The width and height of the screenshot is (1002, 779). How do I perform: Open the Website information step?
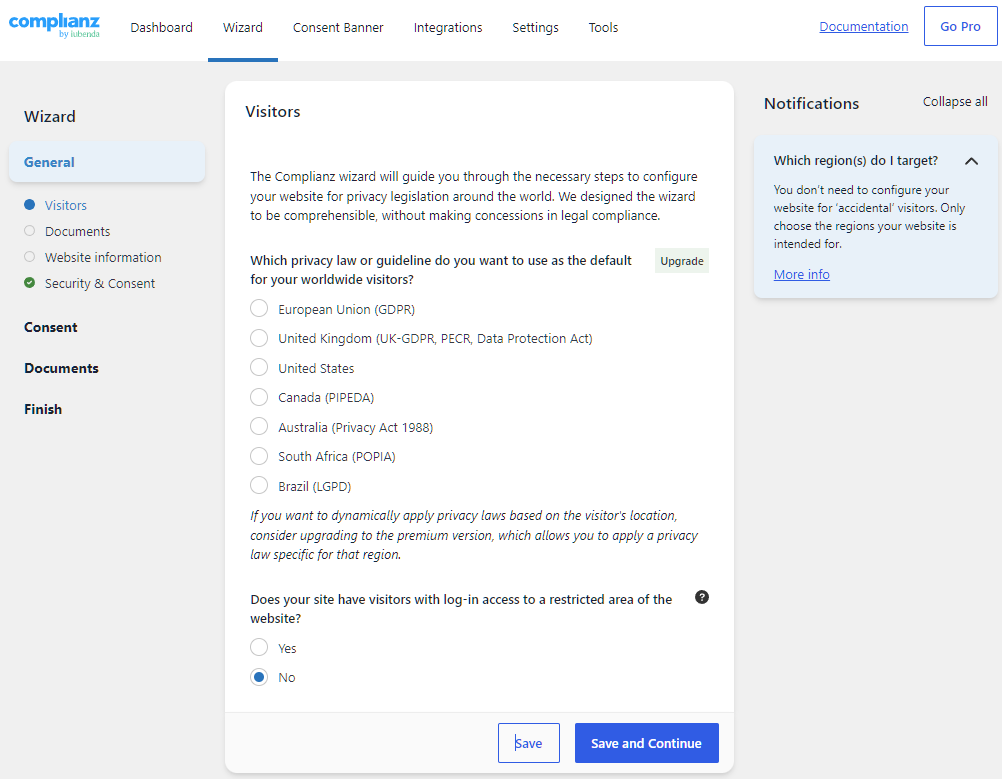[x=103, y=258]
